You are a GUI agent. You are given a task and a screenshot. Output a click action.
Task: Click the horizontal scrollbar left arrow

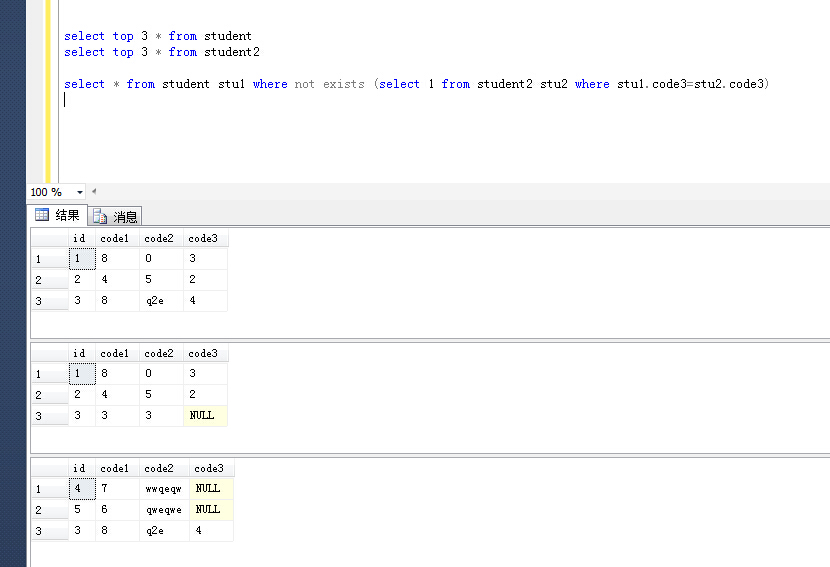(94, 191)
